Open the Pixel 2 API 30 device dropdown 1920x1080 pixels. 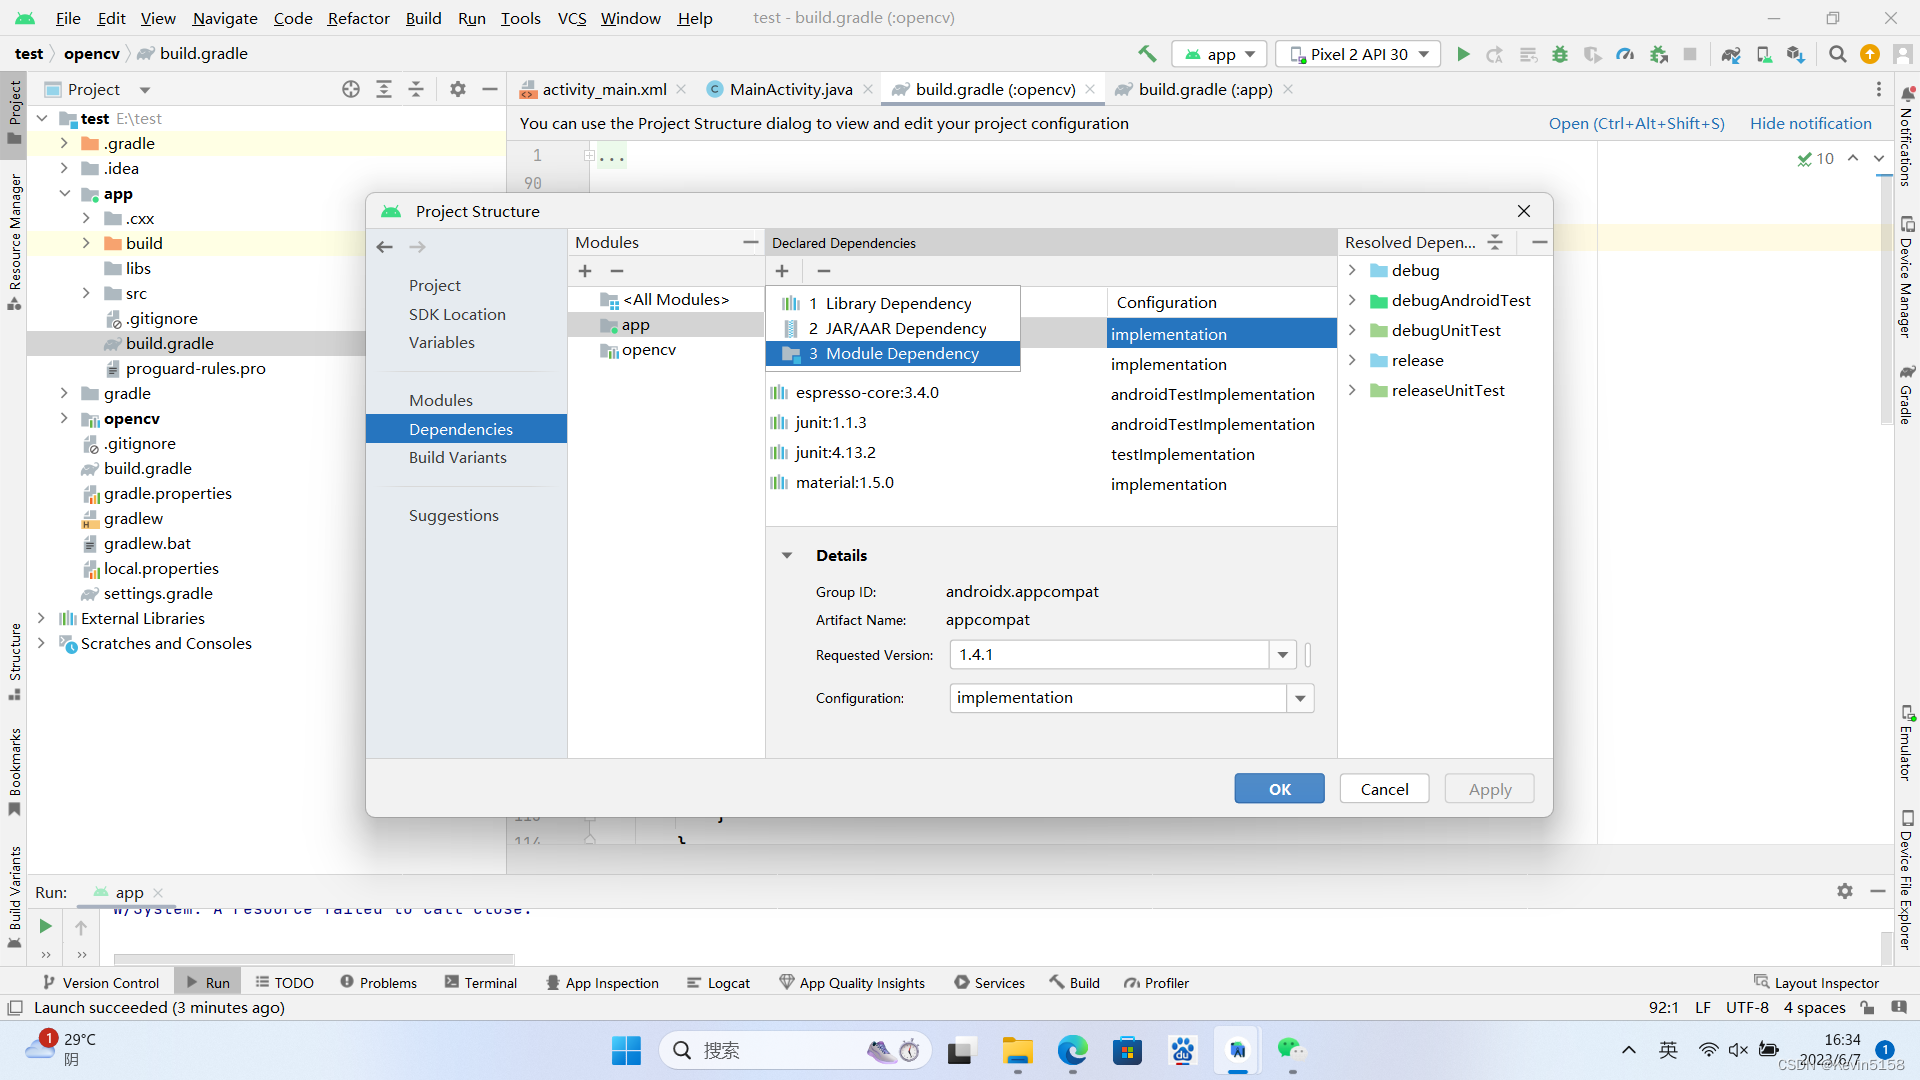tap(1364, 54)
